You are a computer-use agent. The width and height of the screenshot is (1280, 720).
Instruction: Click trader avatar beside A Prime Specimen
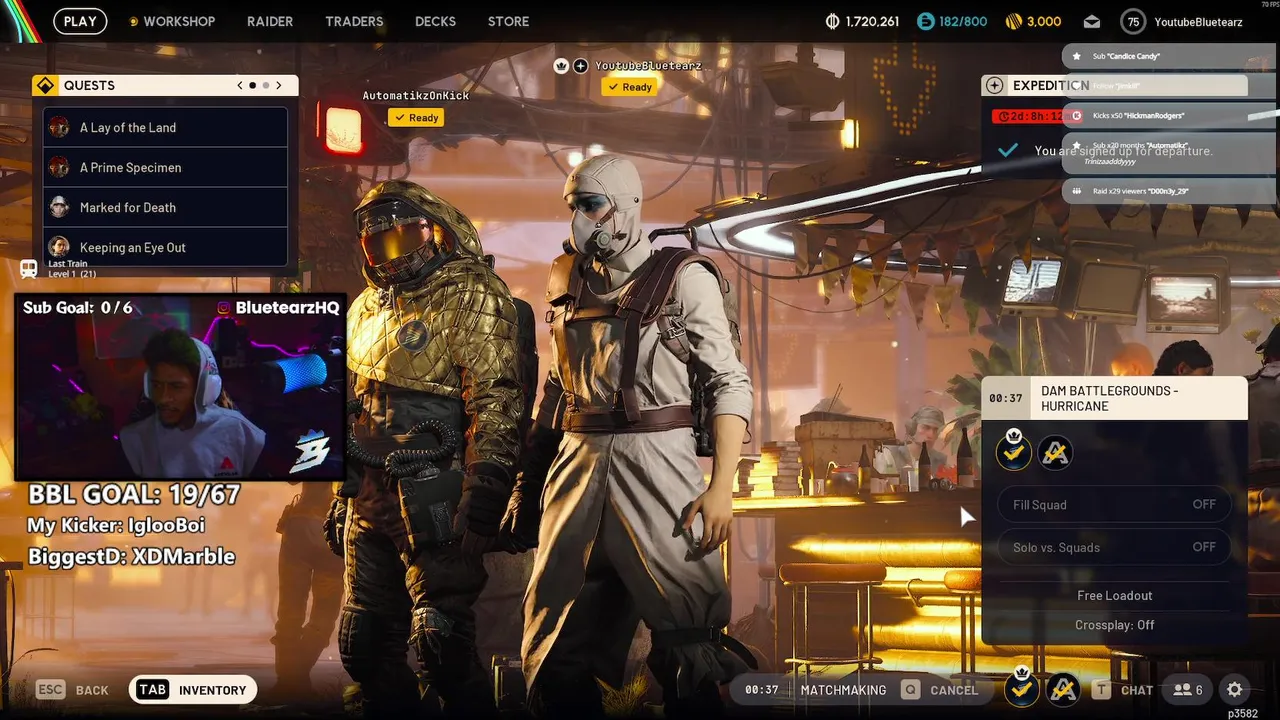tap(59, 167)
